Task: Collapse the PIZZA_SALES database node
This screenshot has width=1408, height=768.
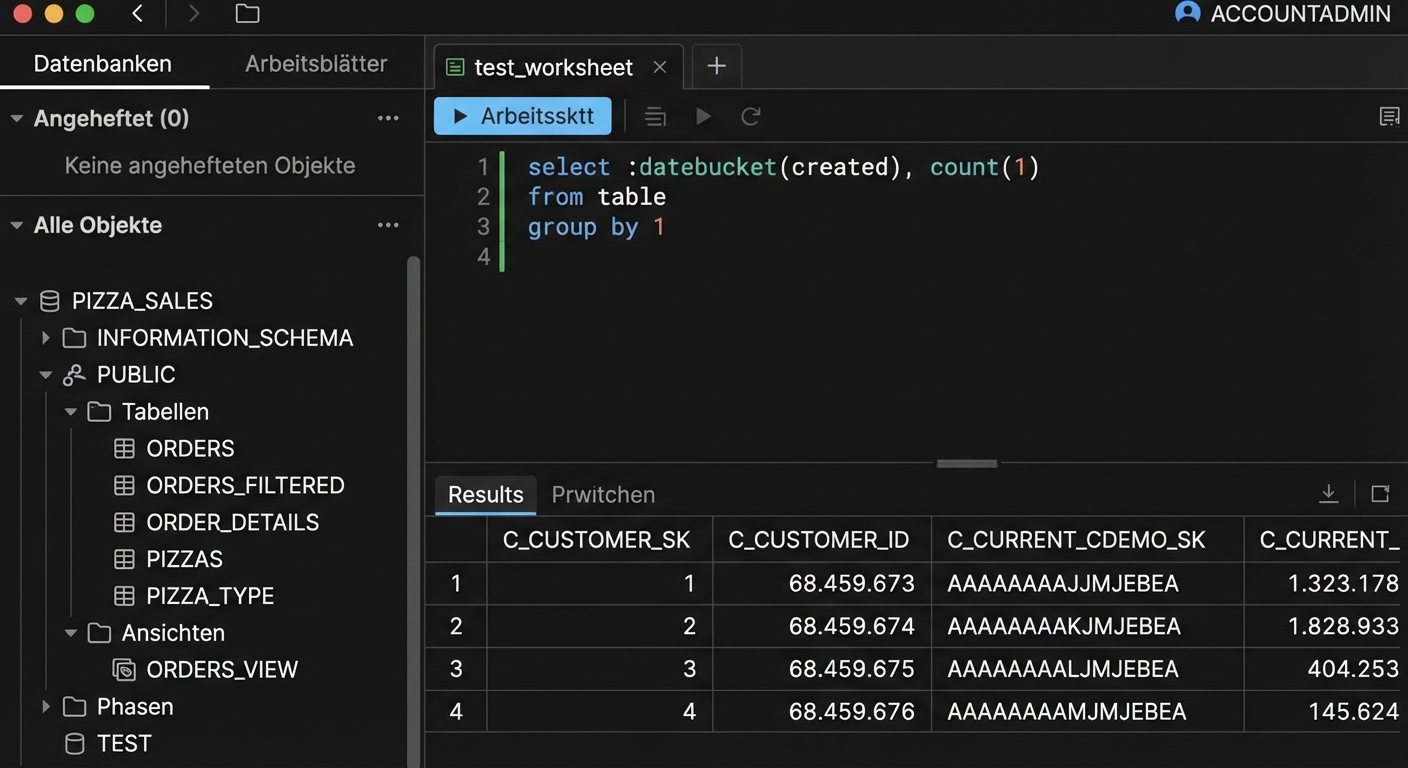Action: tap(21, 301)
